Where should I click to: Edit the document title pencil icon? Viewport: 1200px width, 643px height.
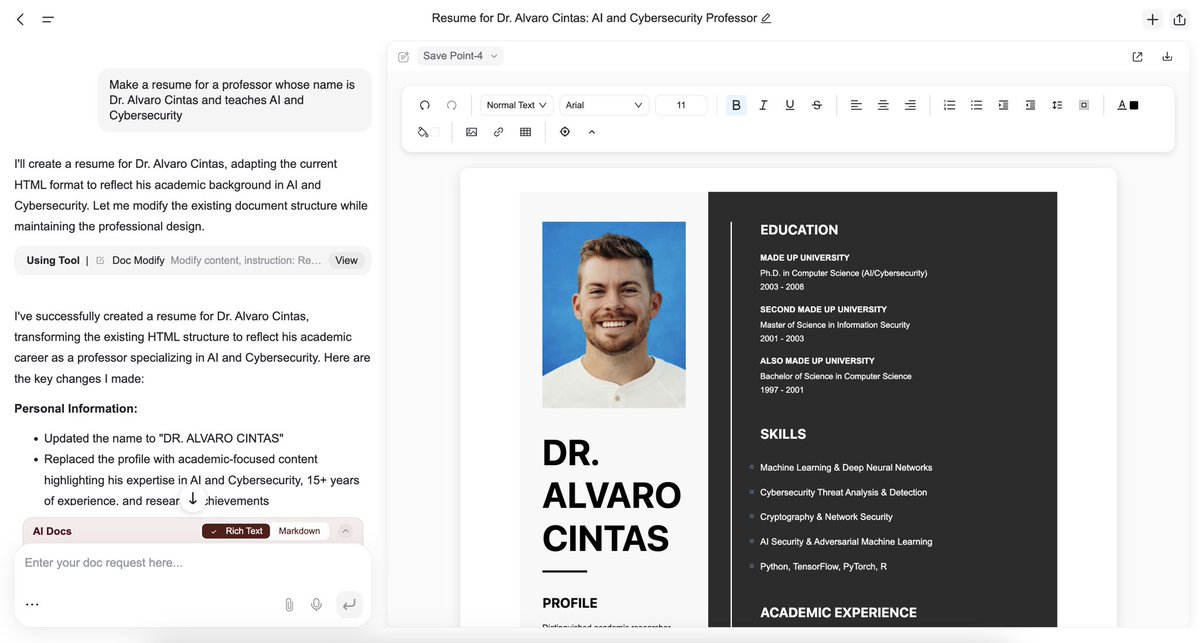coord(766,18)
